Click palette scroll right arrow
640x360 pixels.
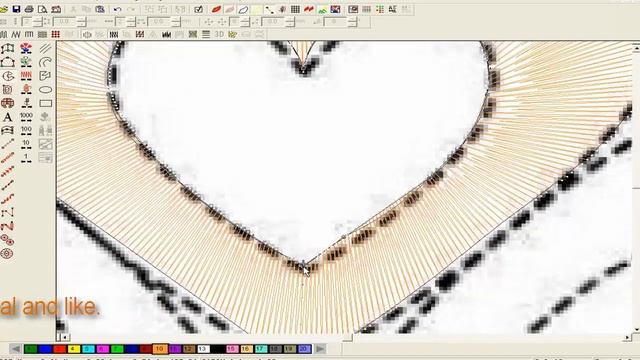pos(320,349)
